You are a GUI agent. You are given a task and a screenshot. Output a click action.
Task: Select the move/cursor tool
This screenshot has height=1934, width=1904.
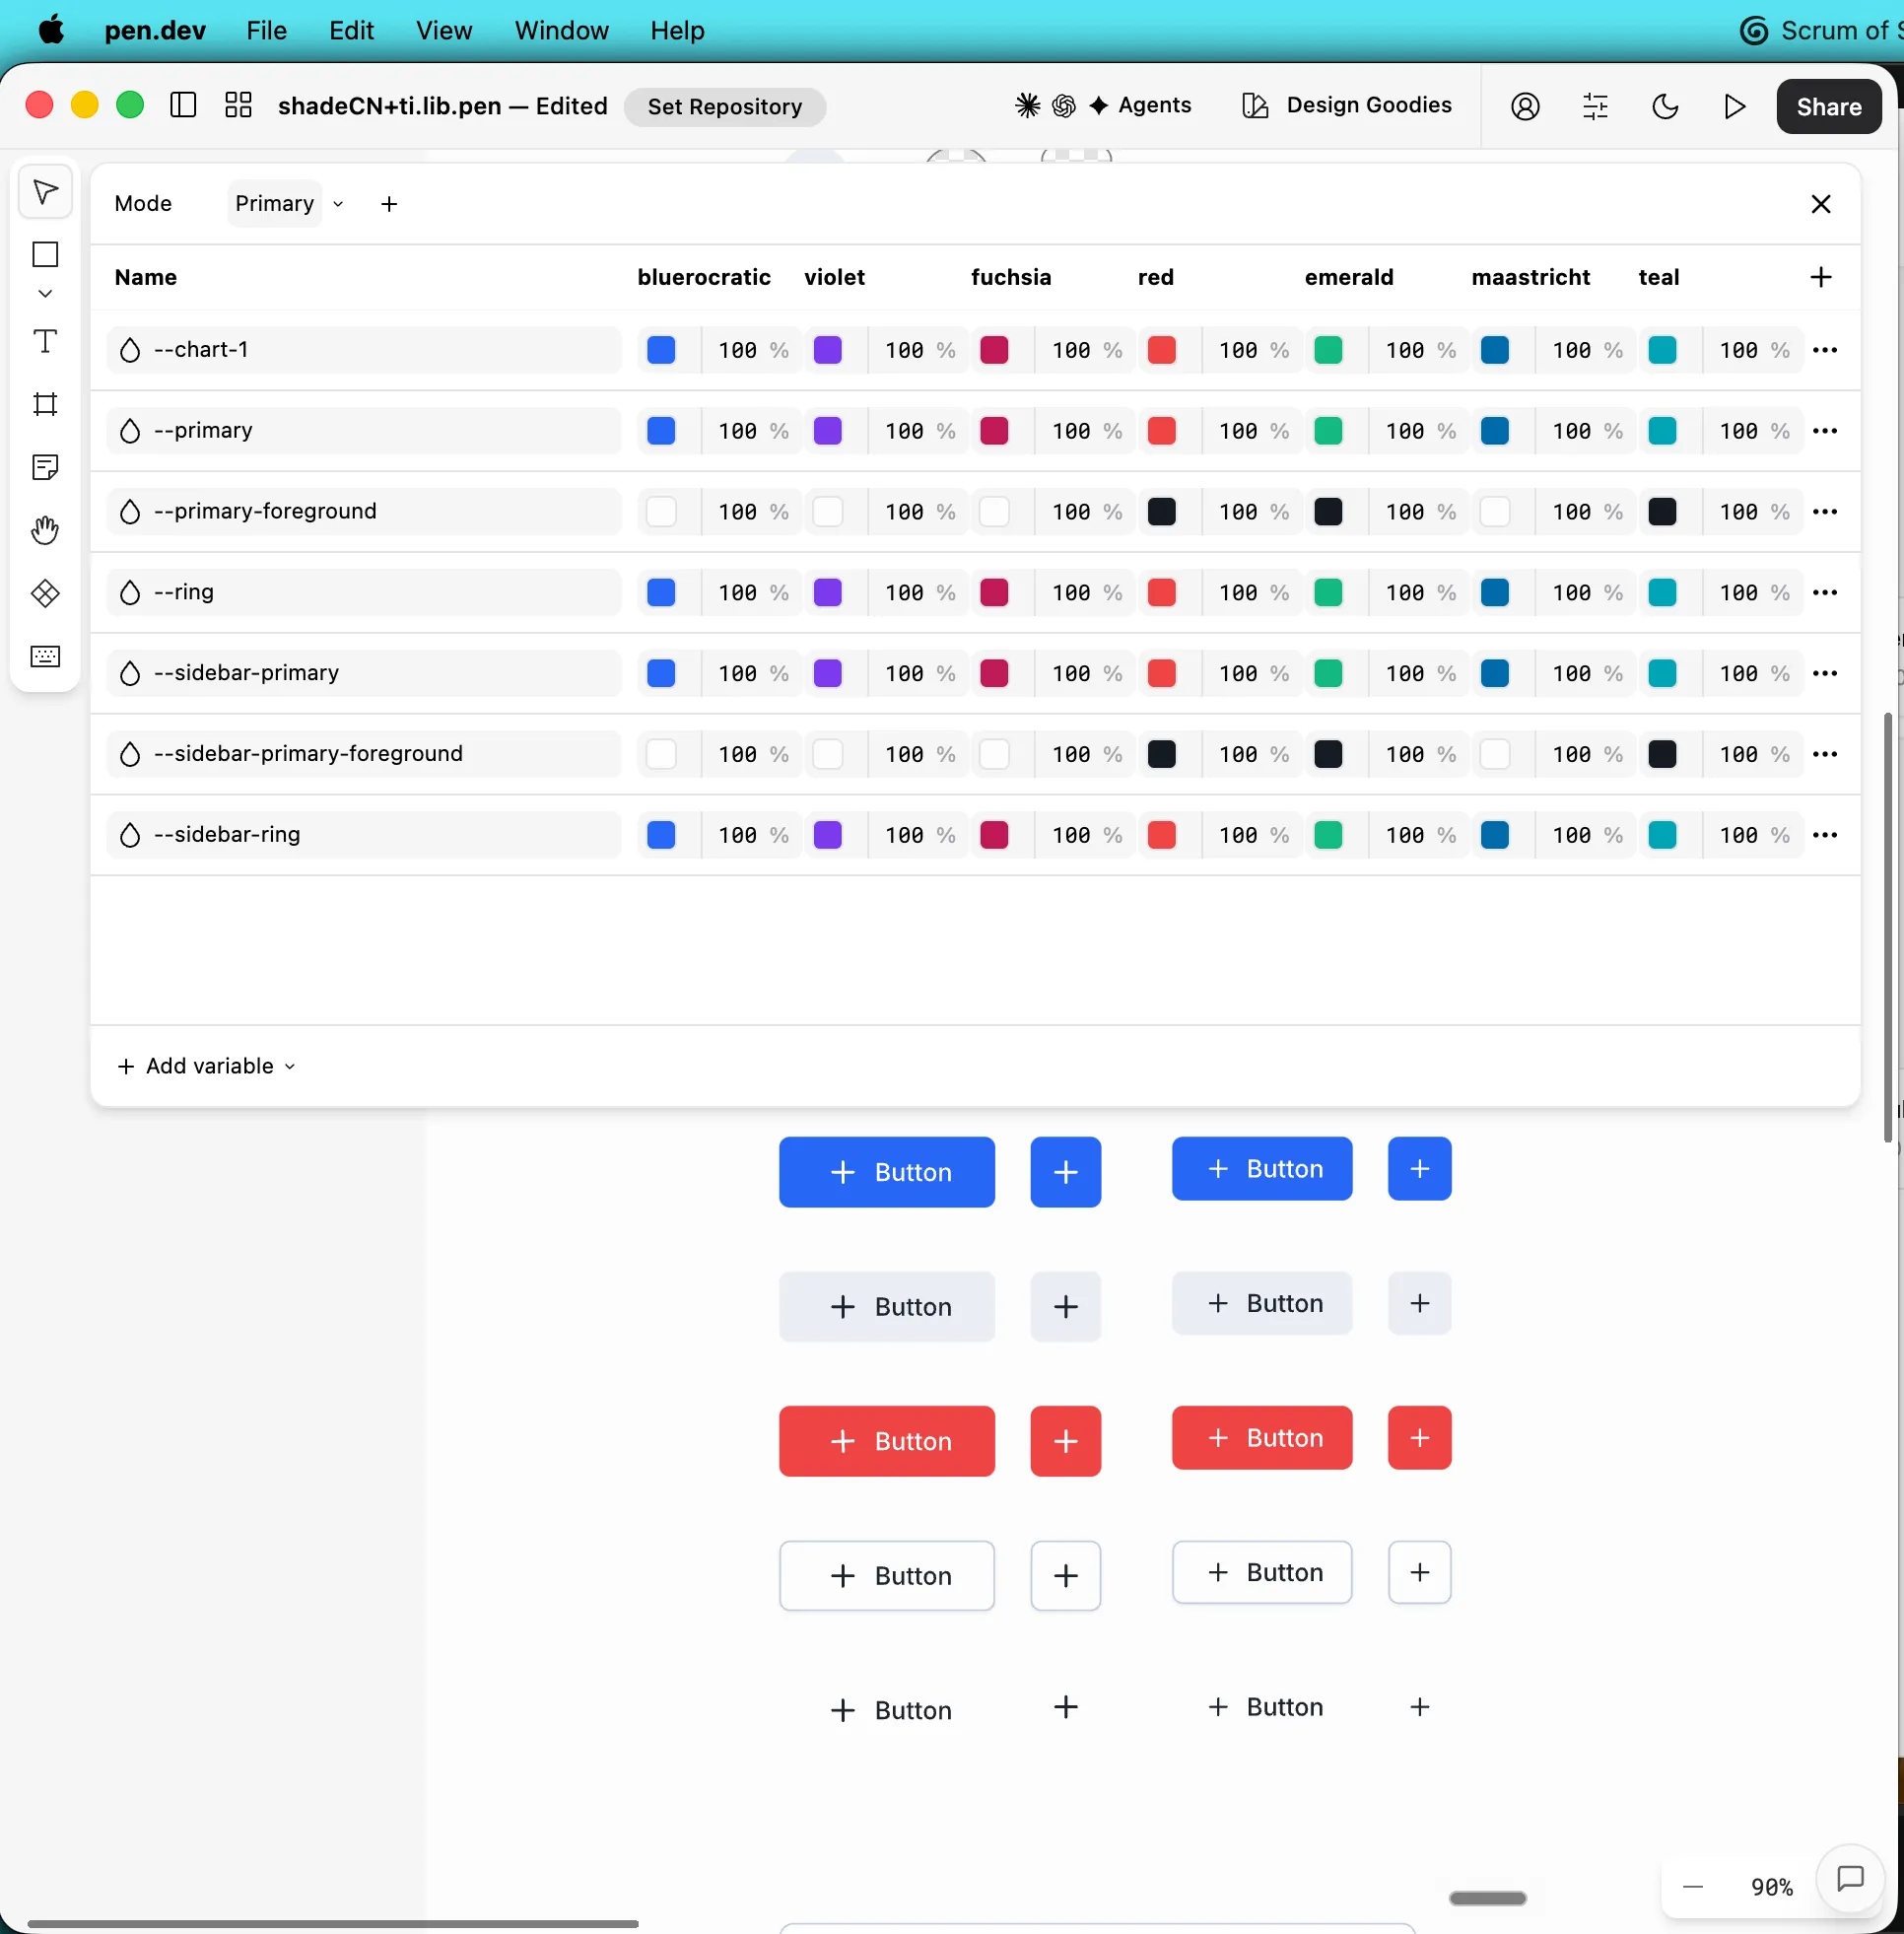coord(45,191)
